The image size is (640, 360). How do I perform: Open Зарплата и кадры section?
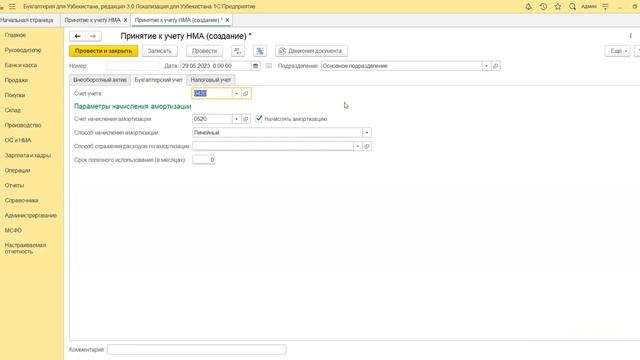(x=28, y=156)
